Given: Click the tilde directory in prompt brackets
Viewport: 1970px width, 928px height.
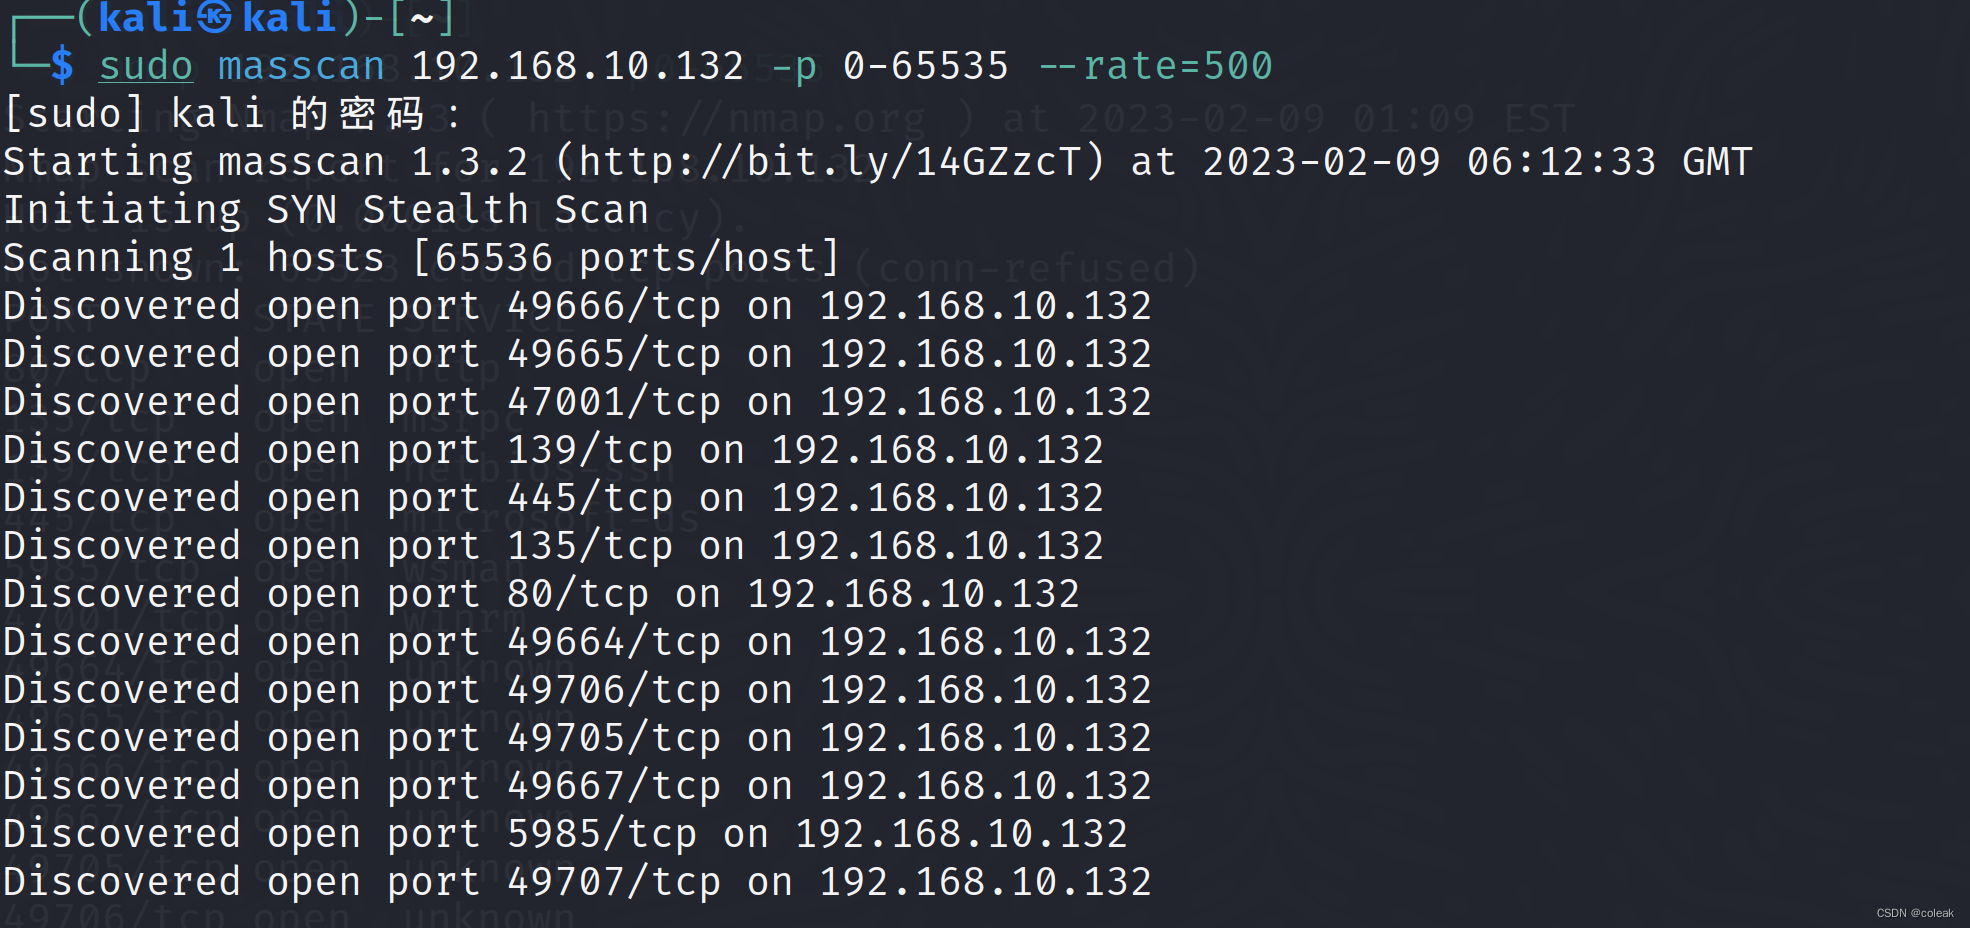Looking at the screenshot, I should [x=422, y=18].
